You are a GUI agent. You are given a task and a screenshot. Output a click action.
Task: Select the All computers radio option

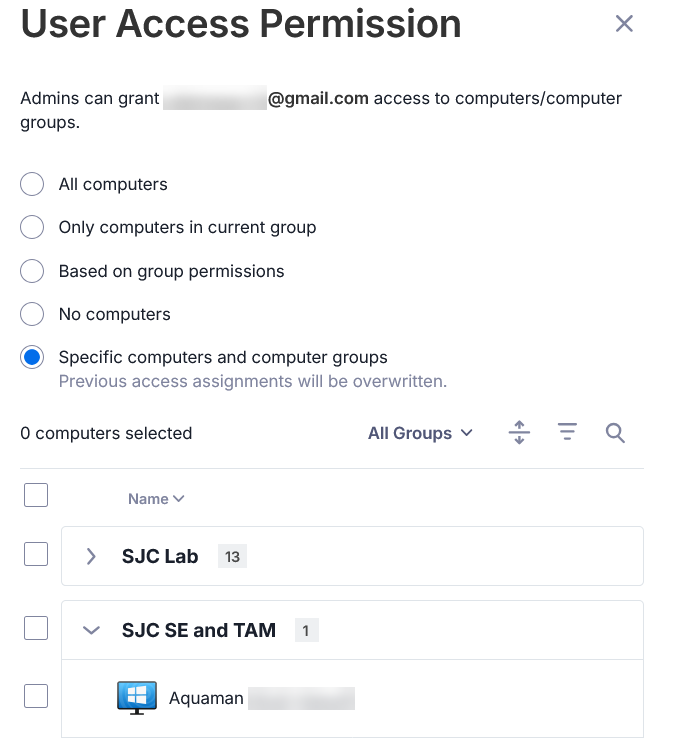[x=32, y=184]
